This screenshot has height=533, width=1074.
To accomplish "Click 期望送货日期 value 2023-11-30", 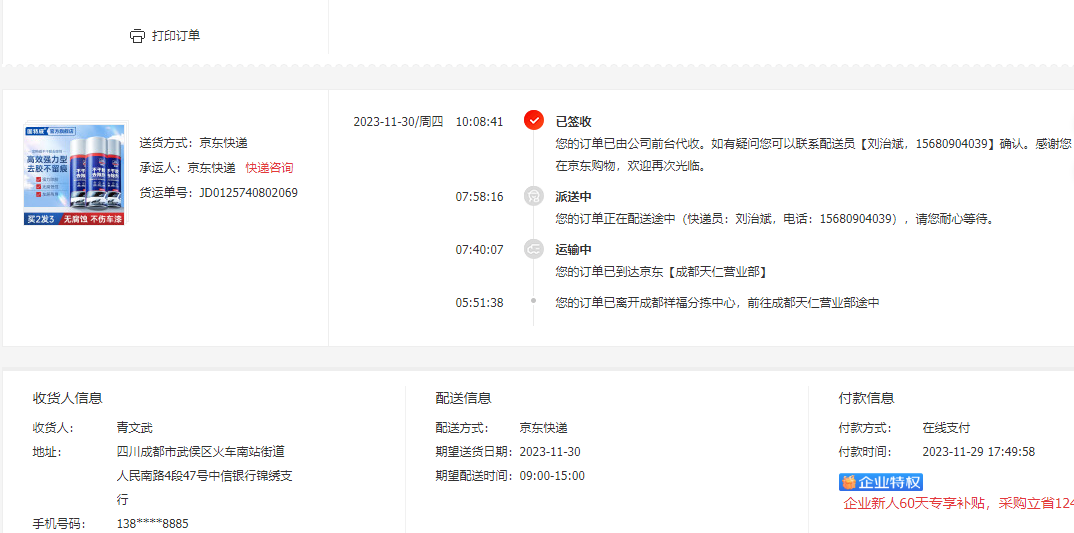I will 550,452.
